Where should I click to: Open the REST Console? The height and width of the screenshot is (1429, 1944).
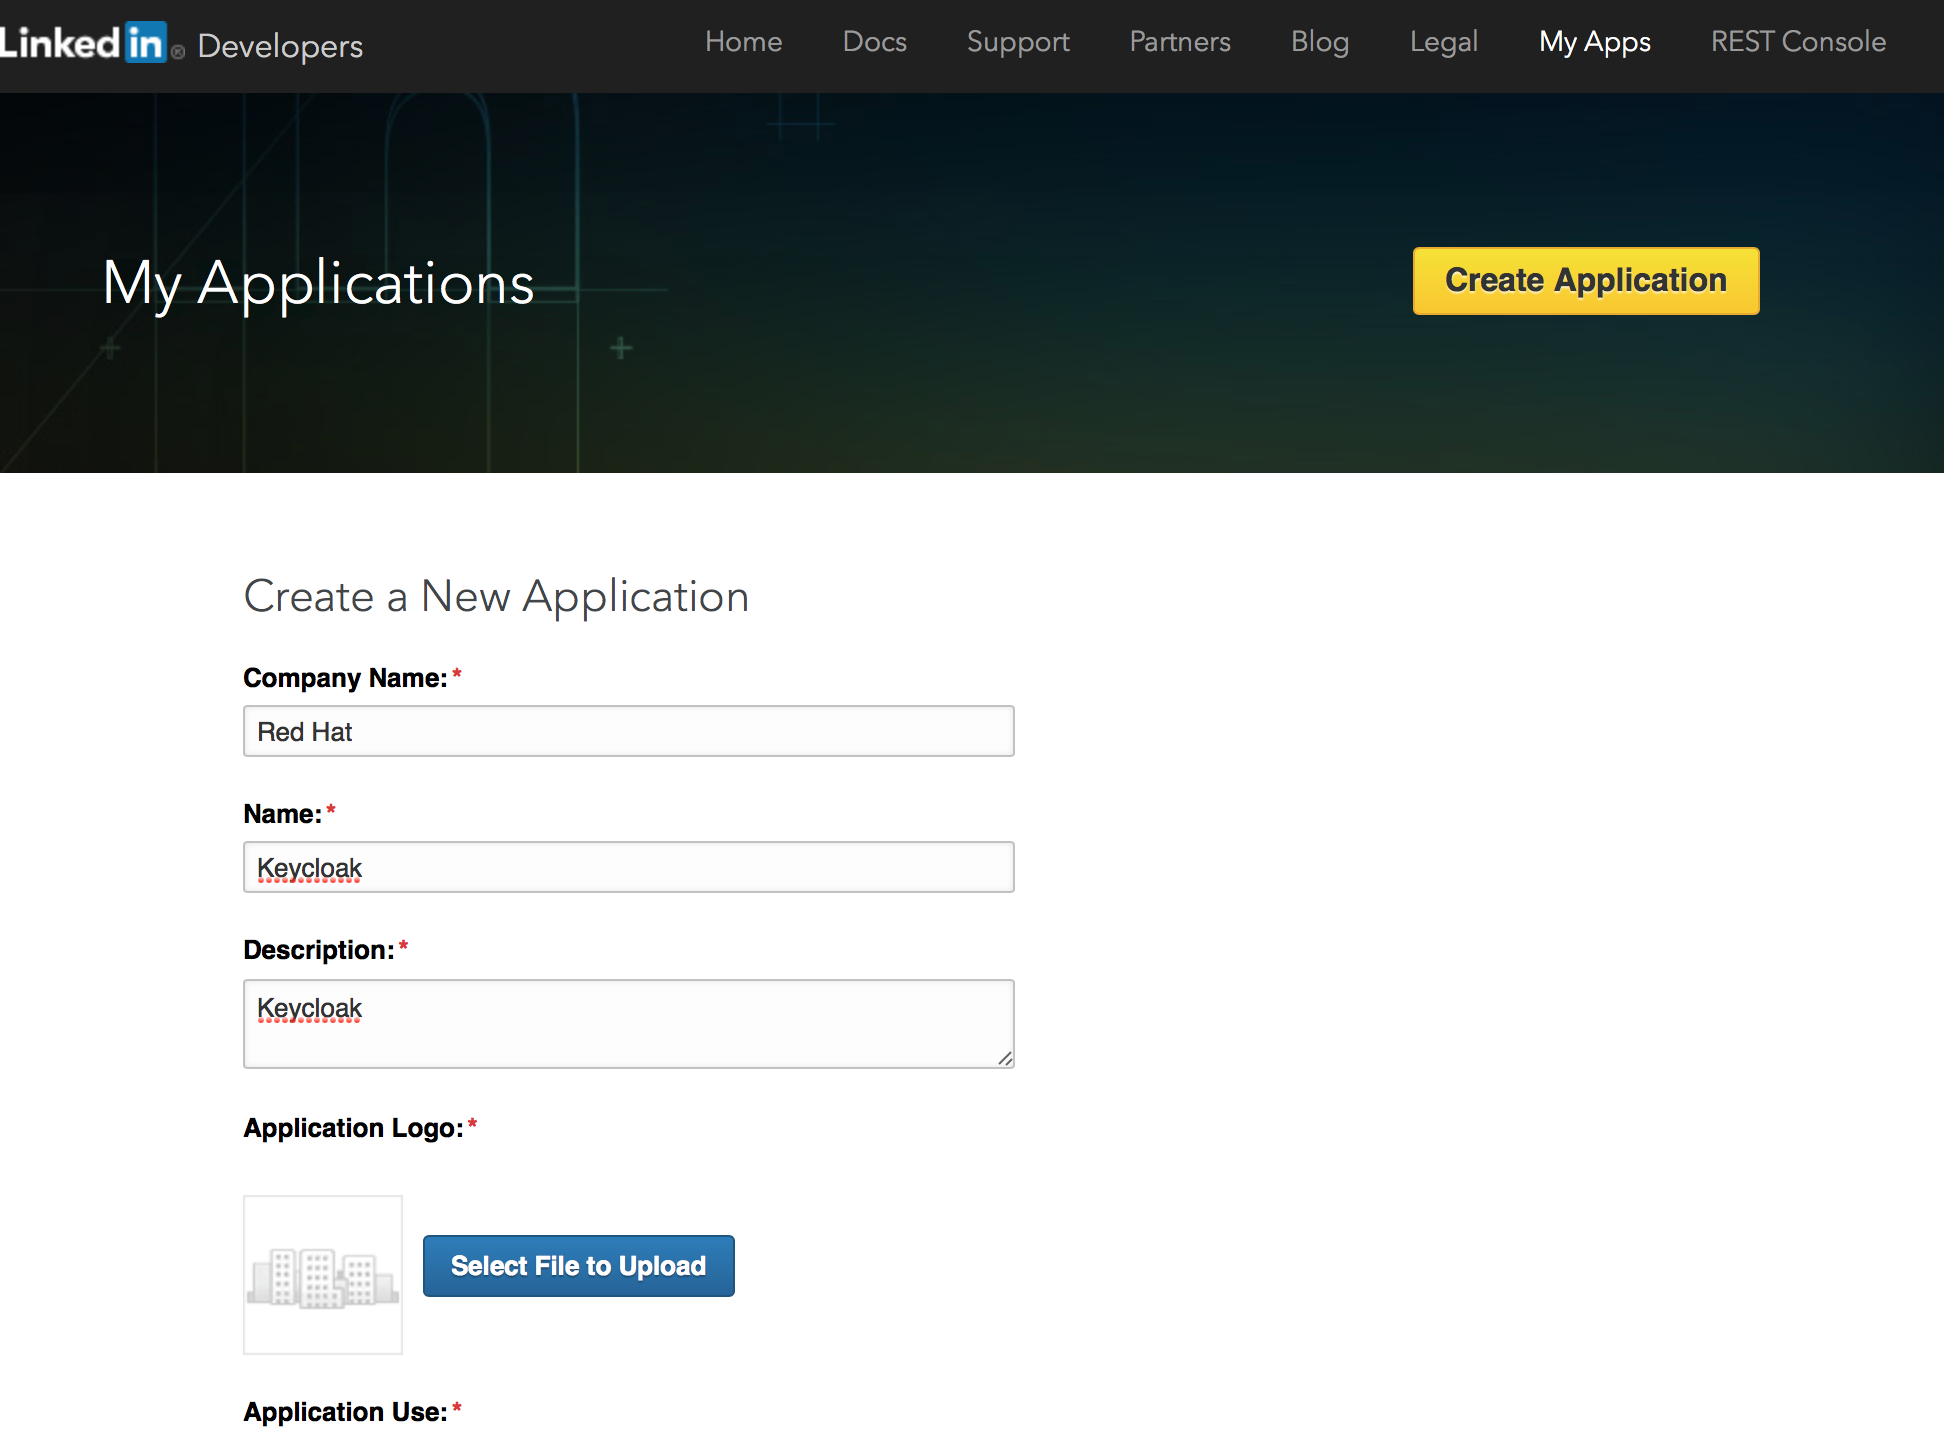pyautogui.click(x=1797, y=42)
